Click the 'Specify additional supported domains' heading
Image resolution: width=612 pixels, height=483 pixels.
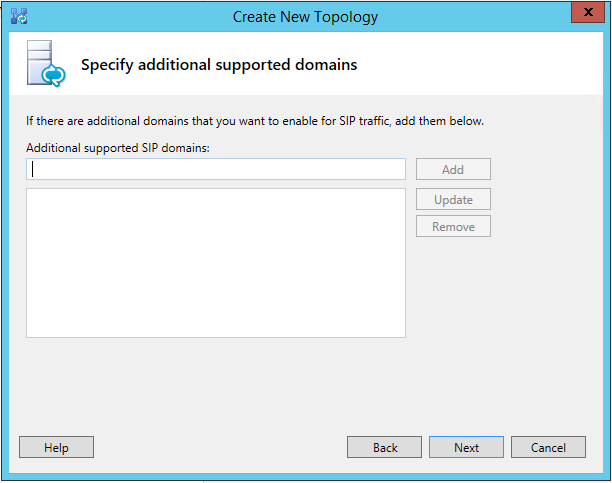pos(219,65)
